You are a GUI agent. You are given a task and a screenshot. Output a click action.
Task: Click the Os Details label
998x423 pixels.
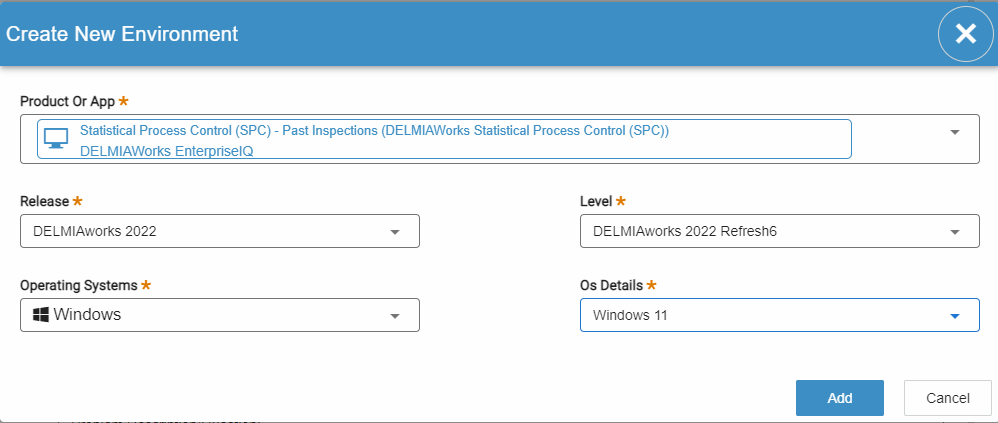(612, 285)
